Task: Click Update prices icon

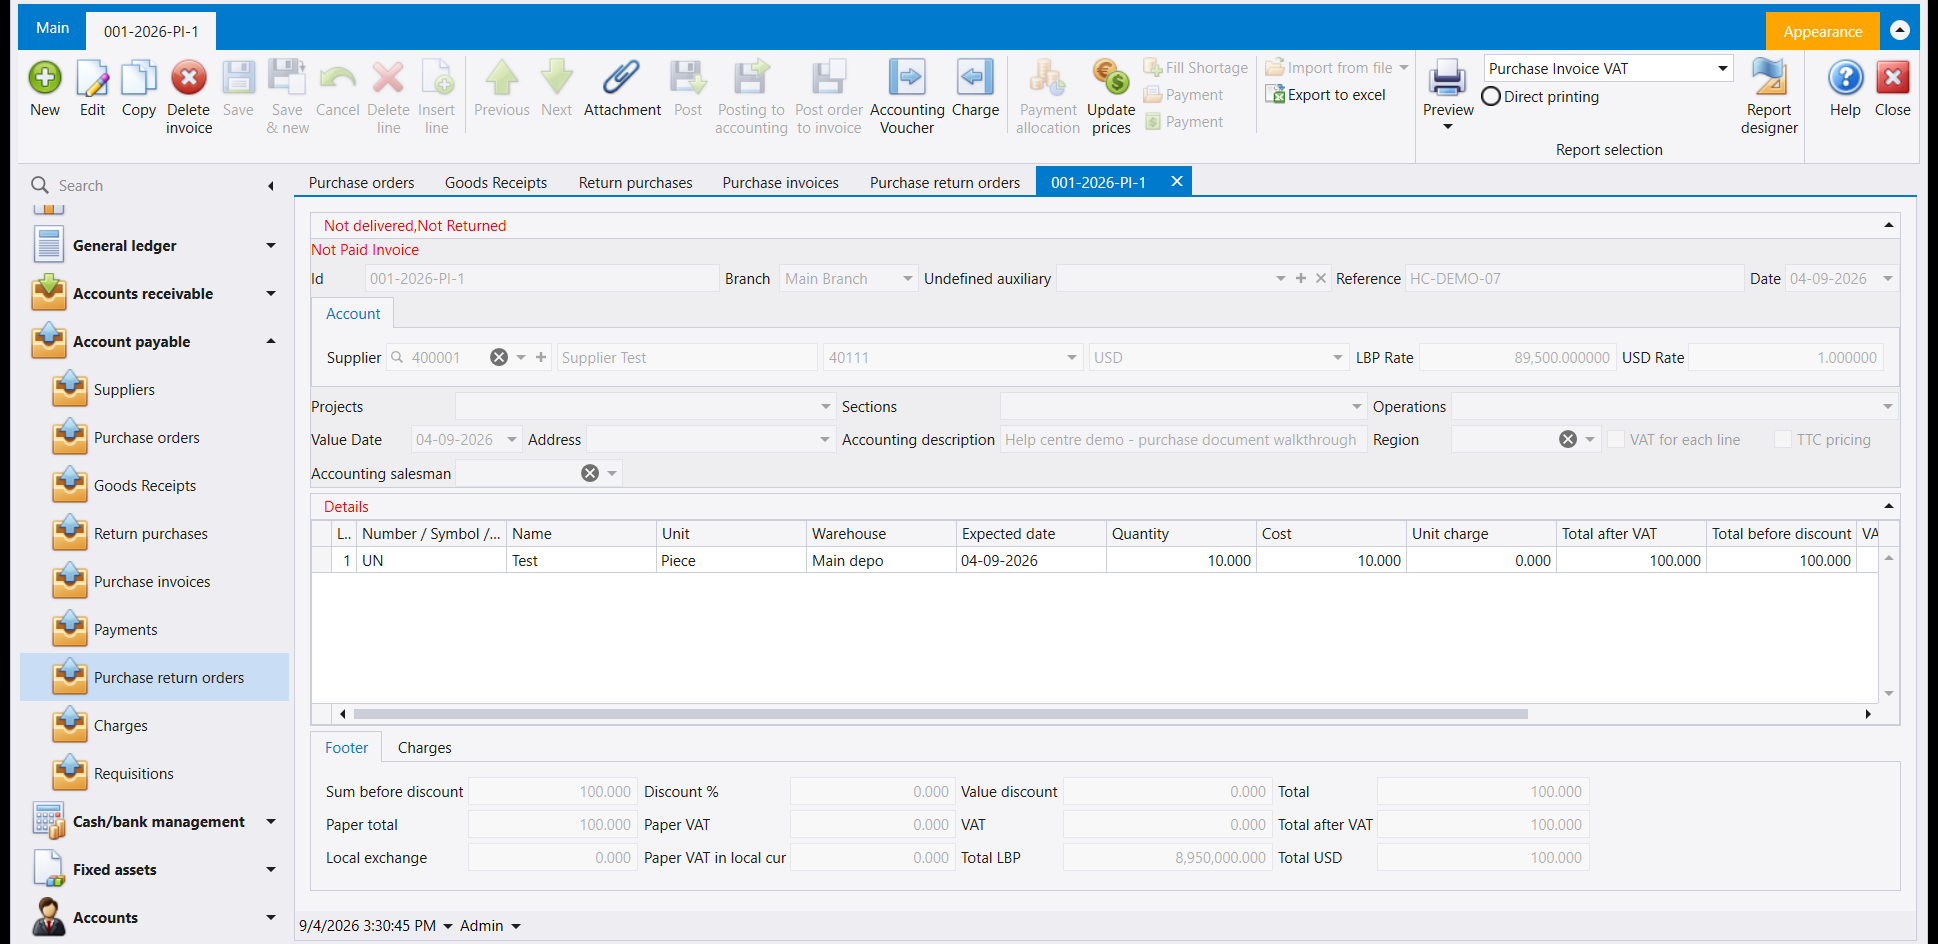Action: pyautogui.click(x=1111, y=78)
